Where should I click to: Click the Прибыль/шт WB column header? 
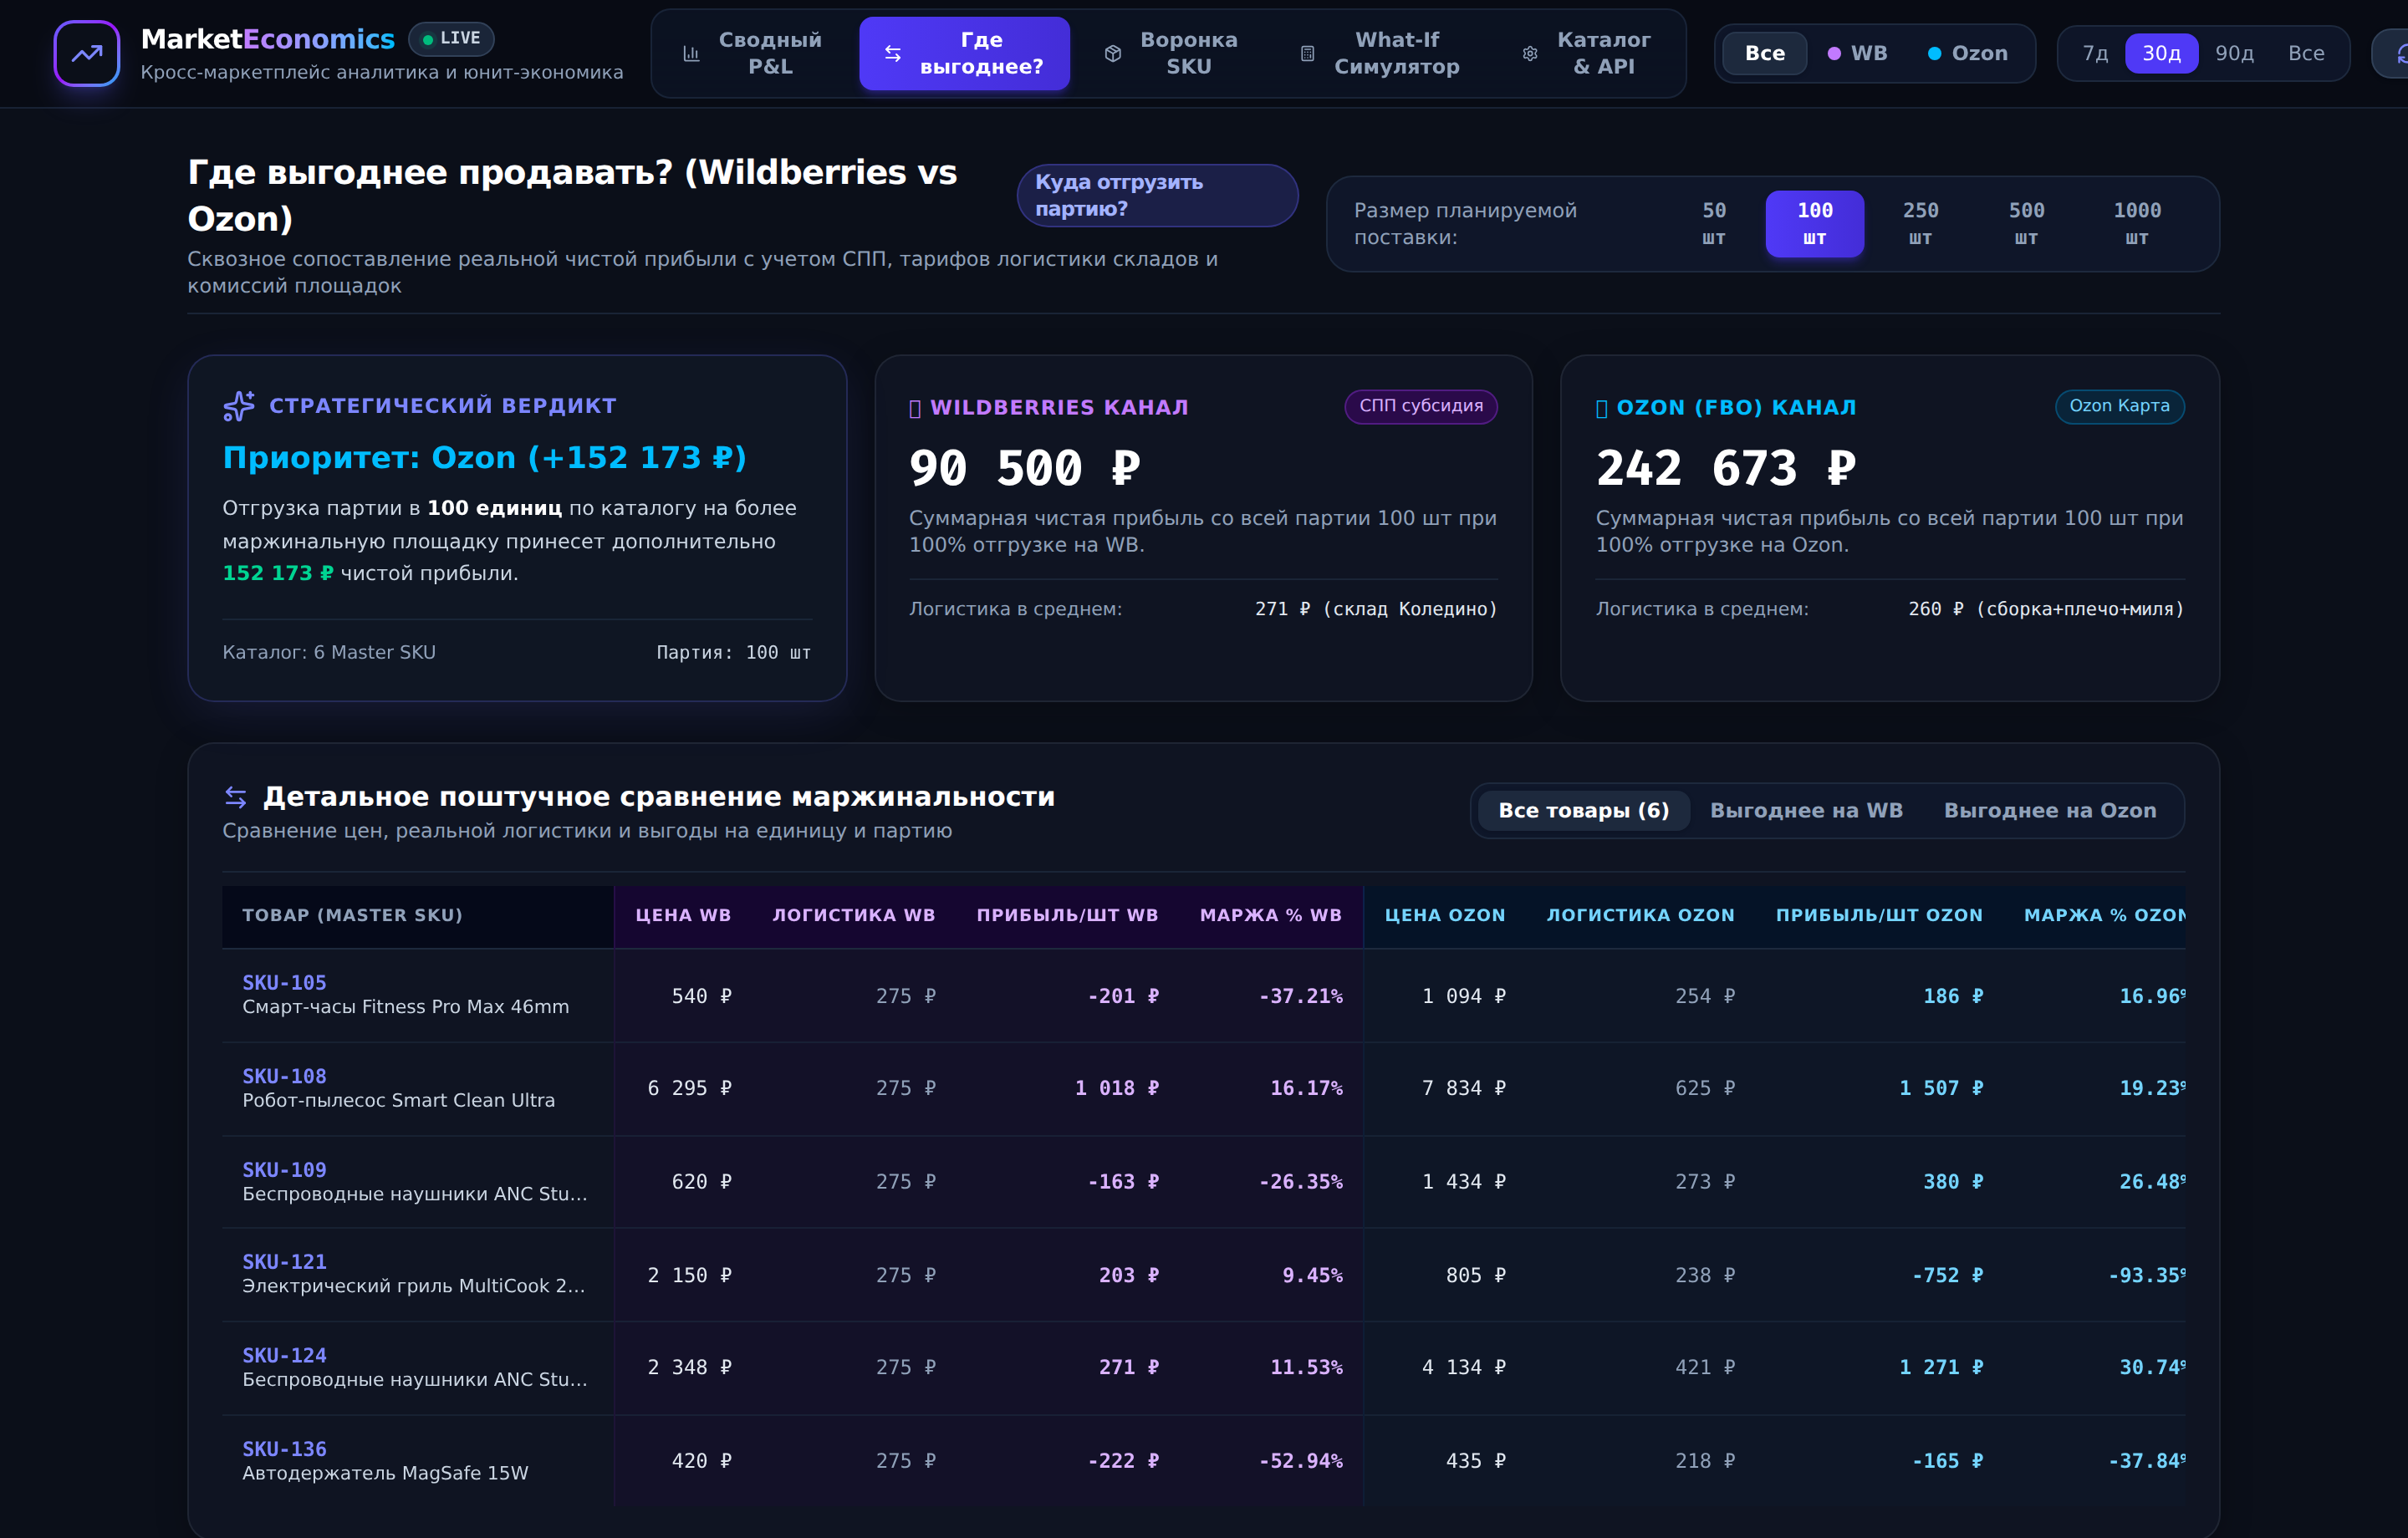[1067, 915]
